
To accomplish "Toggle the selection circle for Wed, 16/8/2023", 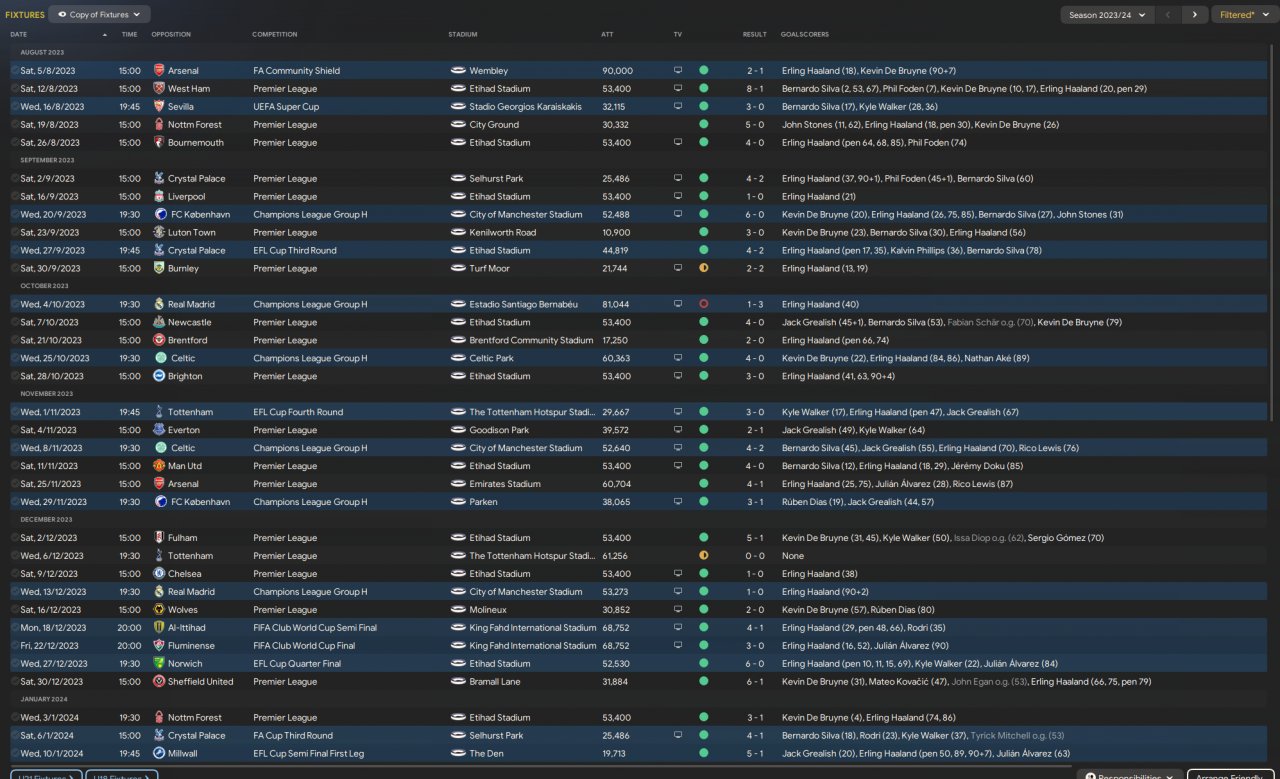I will 15,107.
